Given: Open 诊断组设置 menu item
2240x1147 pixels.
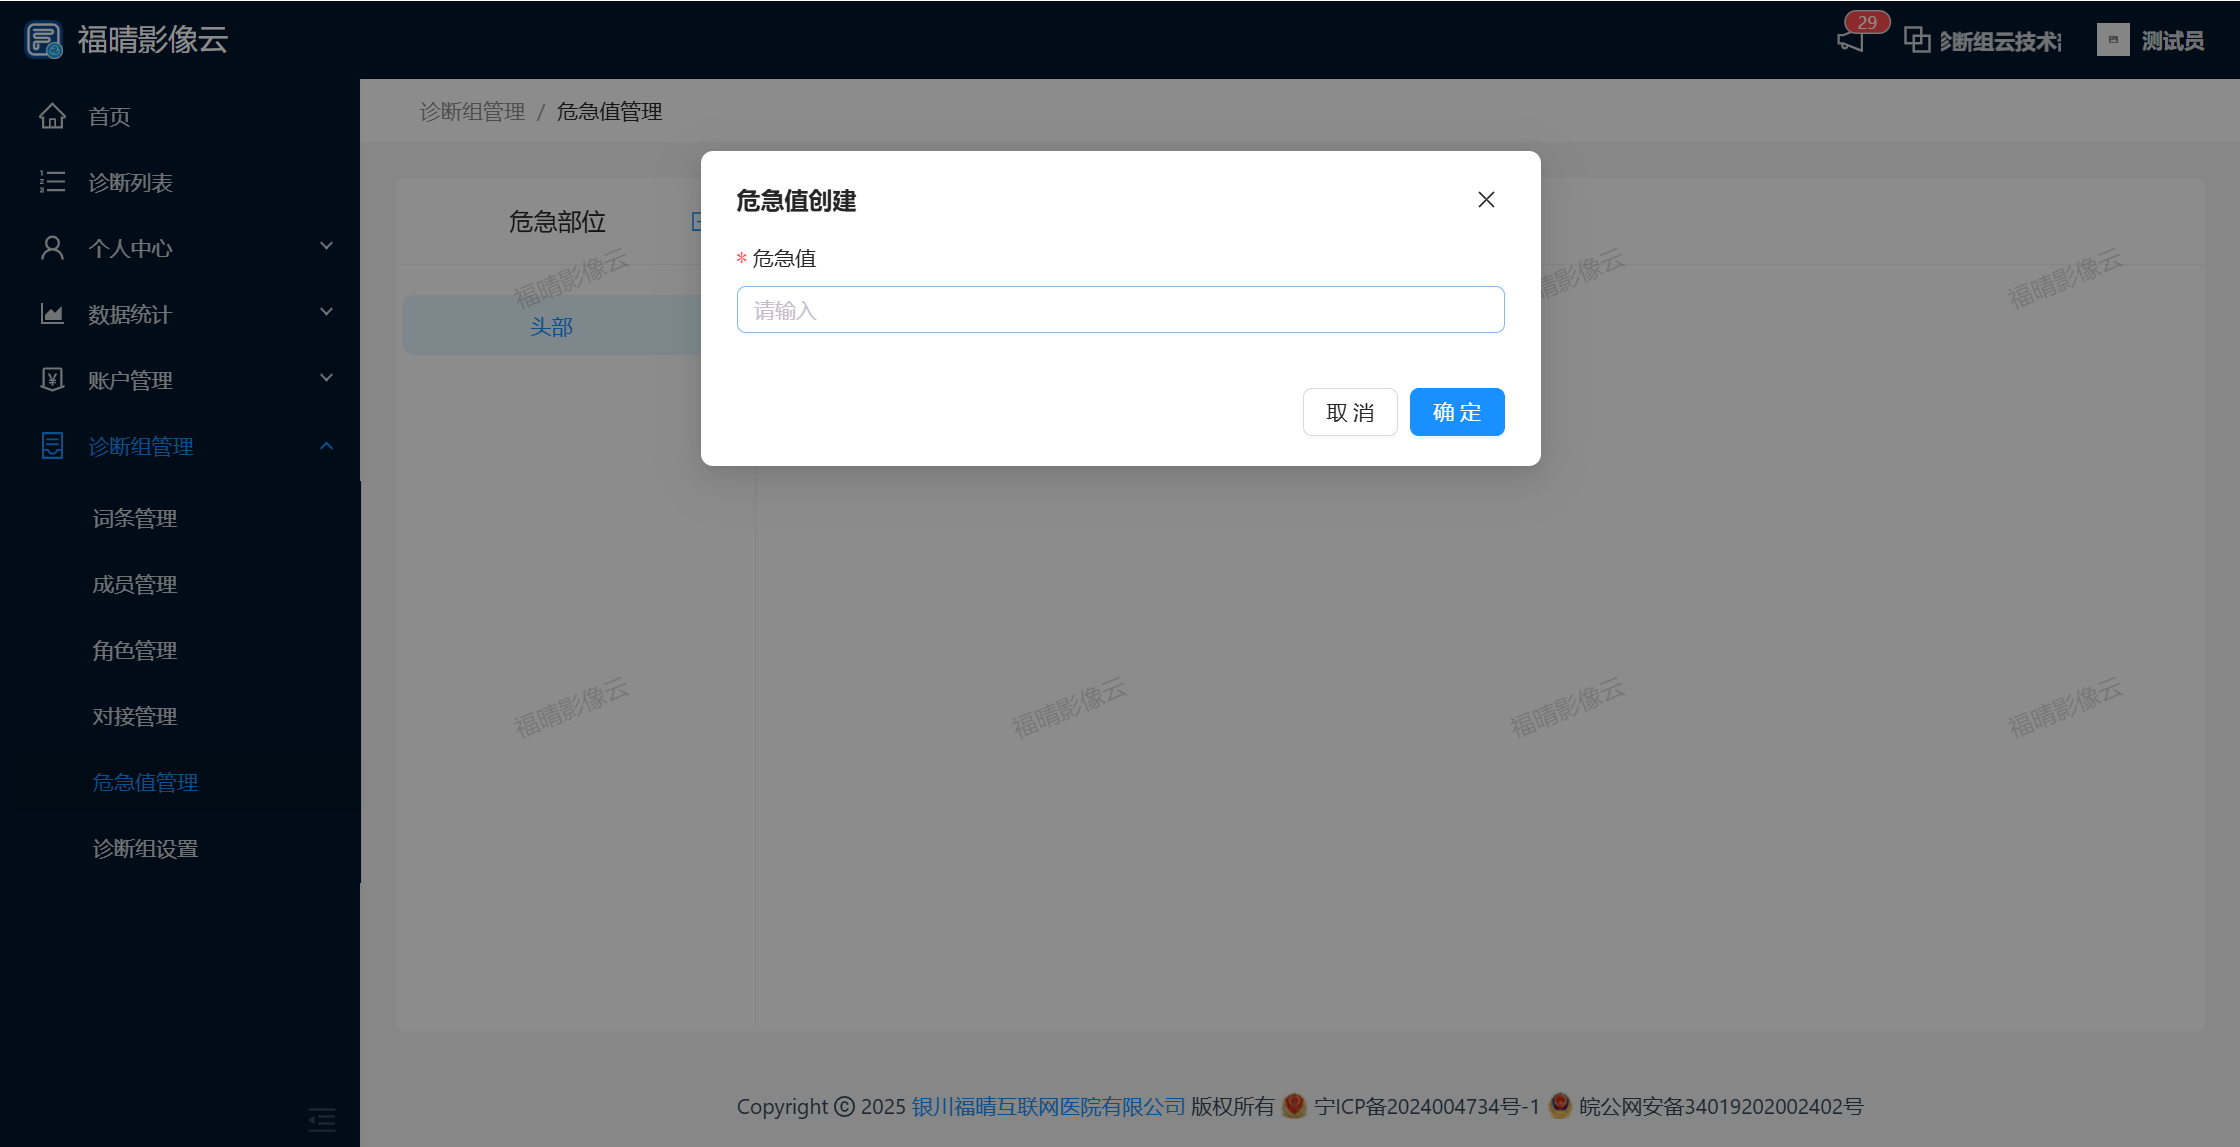Looking at the screenshot, I should (x=145, y=848).
